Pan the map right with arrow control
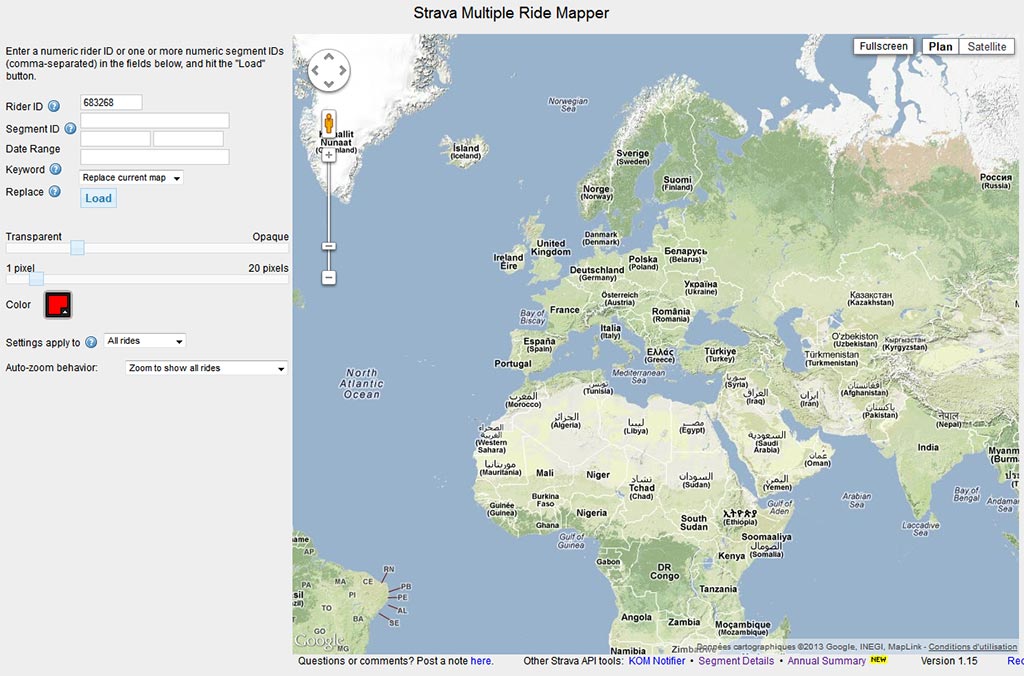The width and height of the screenshot is (1024, 676). click(342, 70)
